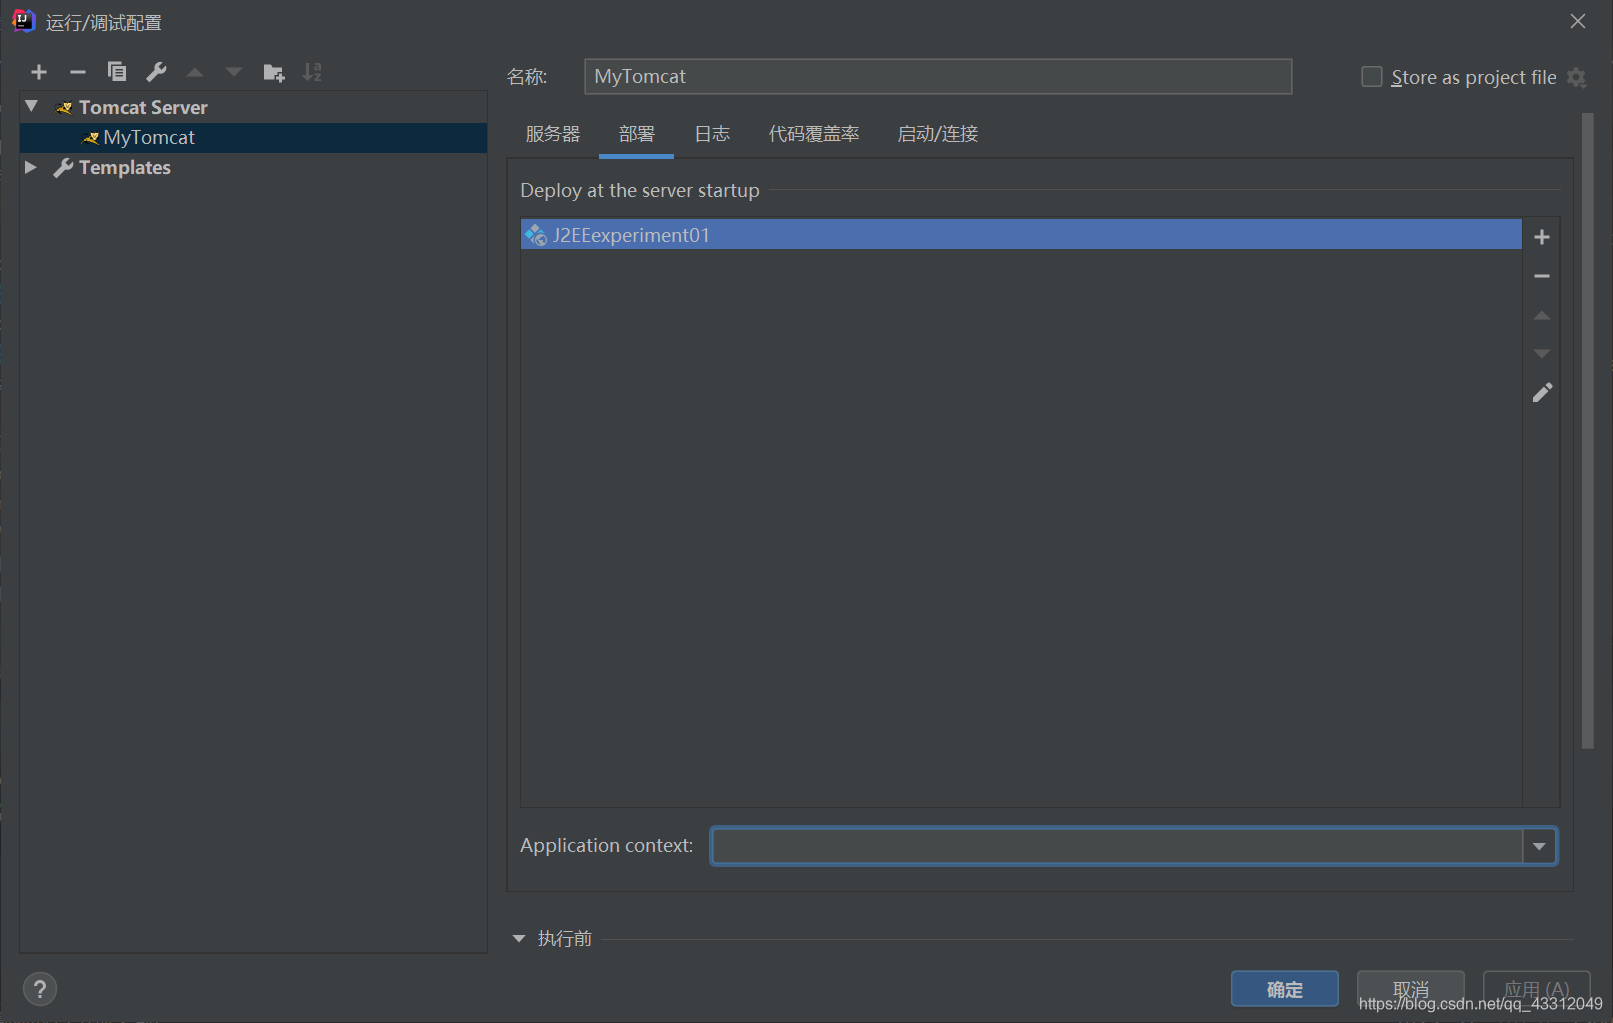Move configuration down in toolbar
Screen dimensions: 1613x1023
[234, 72]
